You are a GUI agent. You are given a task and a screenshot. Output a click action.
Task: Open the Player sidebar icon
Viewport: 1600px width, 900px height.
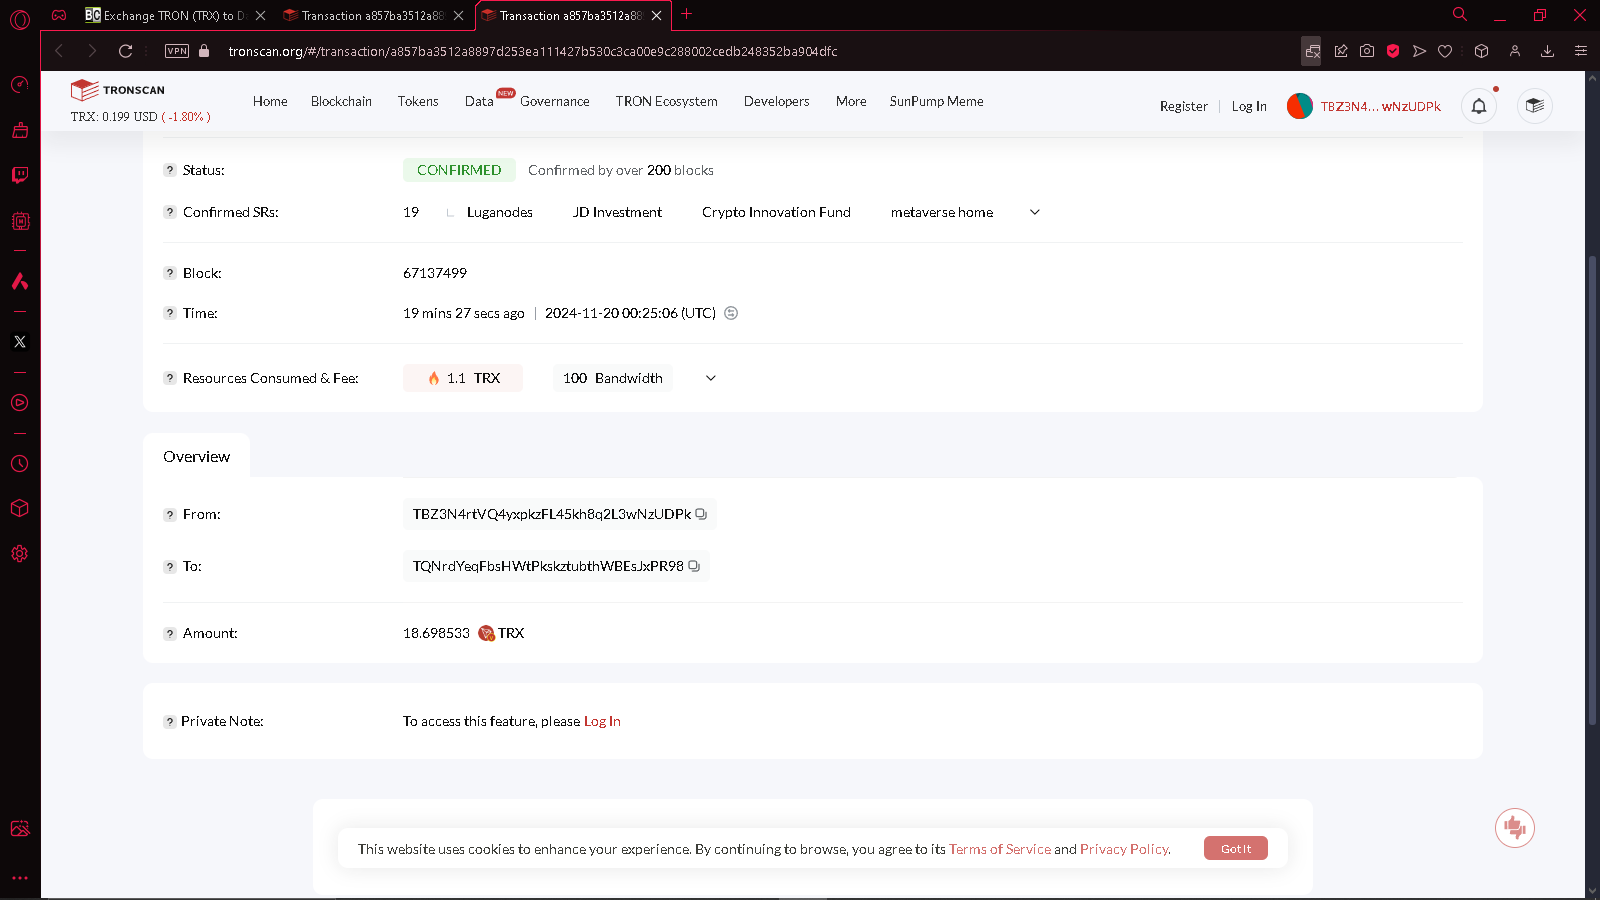(19, 403)
